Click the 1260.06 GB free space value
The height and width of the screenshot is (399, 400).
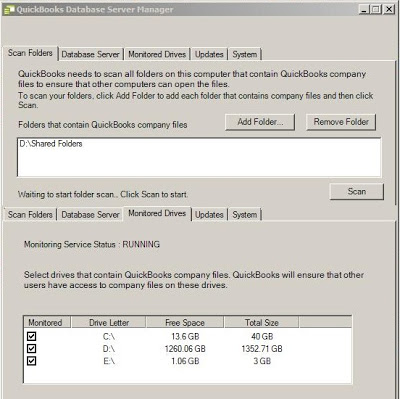coord(185,349)
